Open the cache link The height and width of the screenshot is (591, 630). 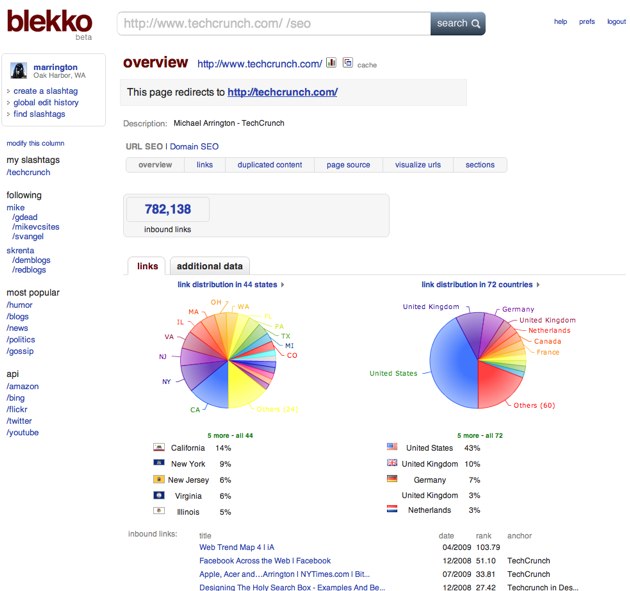coord(367,65)
